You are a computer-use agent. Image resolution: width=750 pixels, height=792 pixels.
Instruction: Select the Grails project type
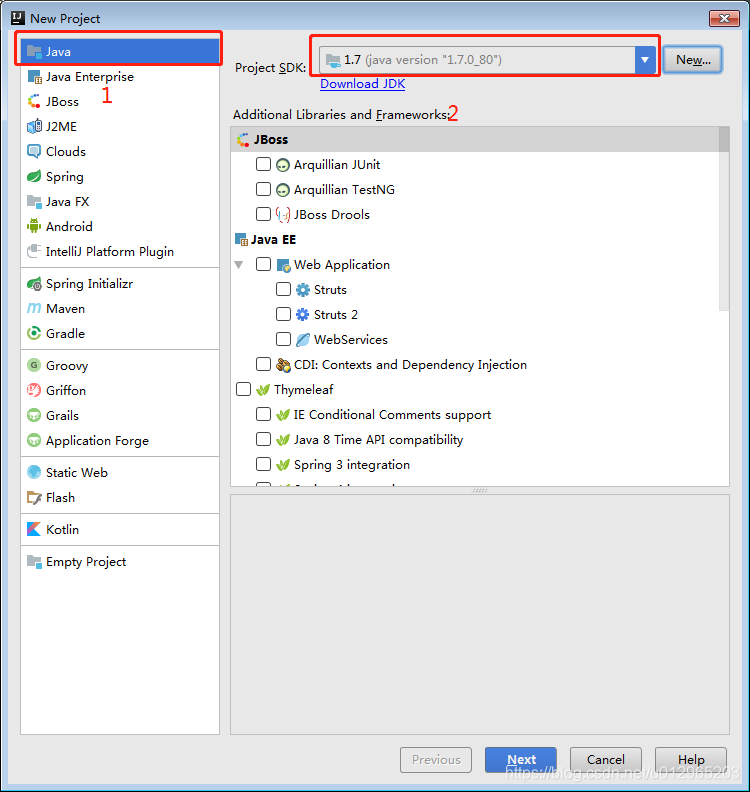120,415
